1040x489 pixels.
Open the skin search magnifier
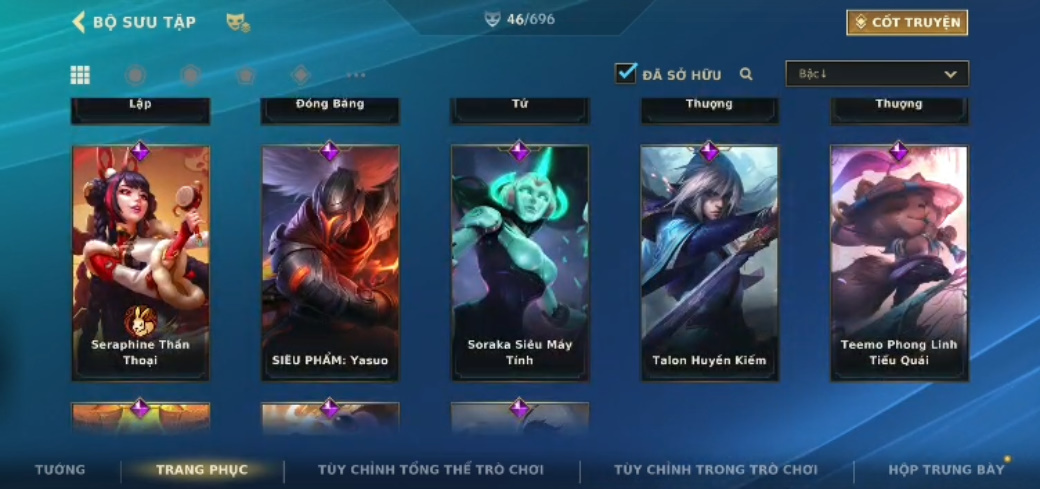tap(746, 74)
